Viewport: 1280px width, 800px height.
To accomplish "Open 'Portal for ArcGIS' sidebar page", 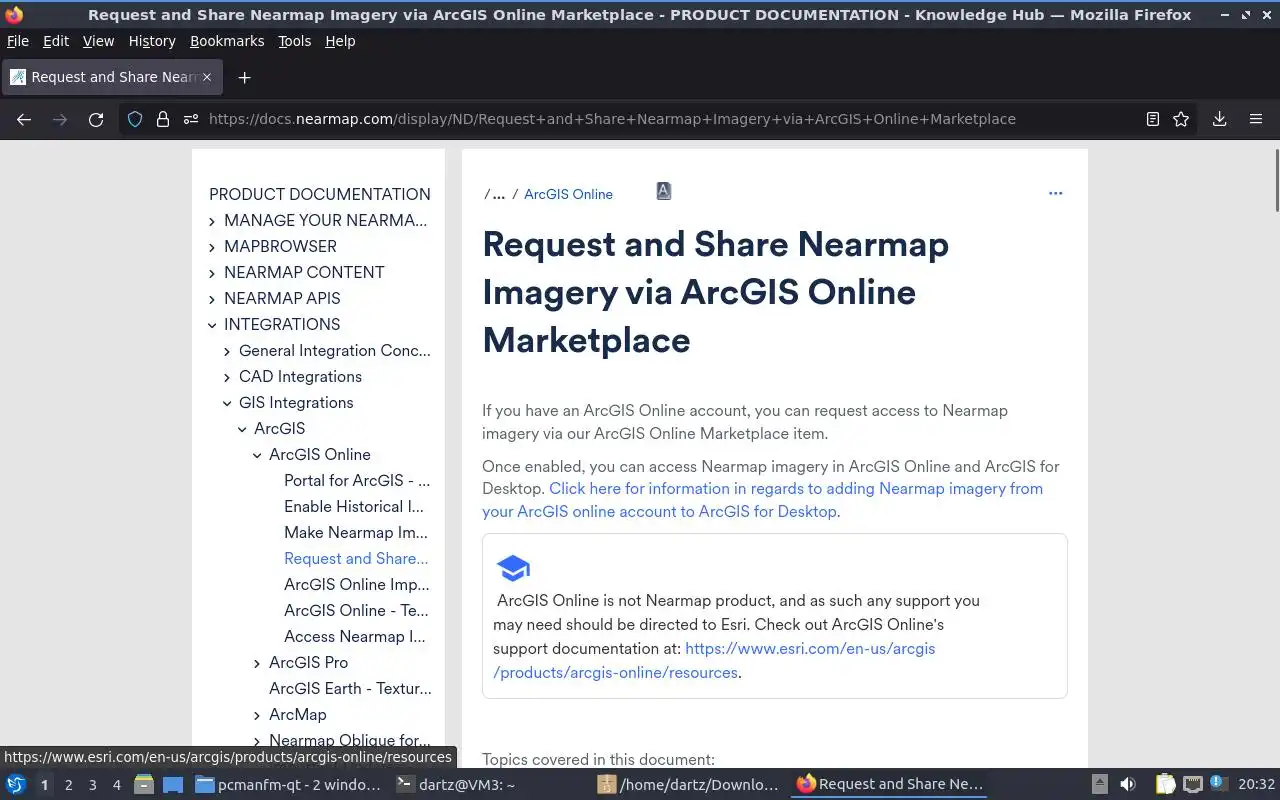I will [x=357, y=480].
